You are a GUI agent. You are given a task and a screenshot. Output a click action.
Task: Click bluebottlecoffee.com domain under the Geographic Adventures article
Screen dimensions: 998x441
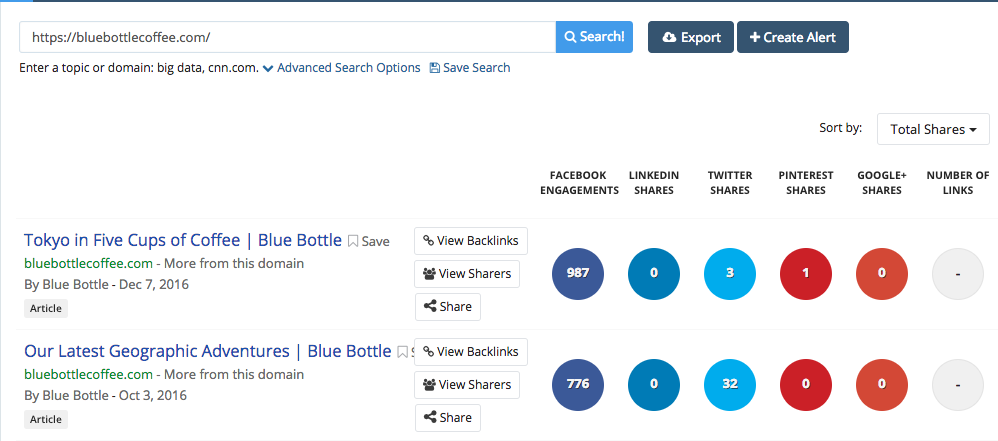pyautogui.click(x=88, y=374)
